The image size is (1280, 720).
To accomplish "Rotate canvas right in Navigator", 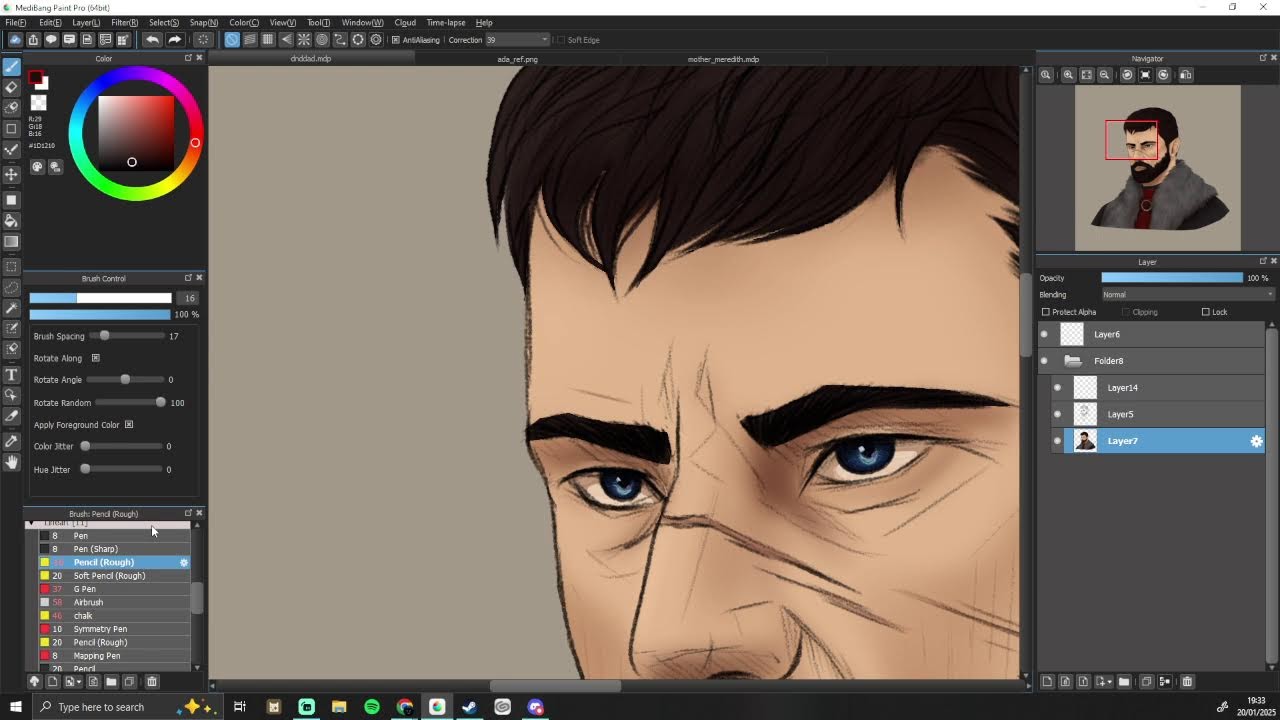I will point(1163,75).
